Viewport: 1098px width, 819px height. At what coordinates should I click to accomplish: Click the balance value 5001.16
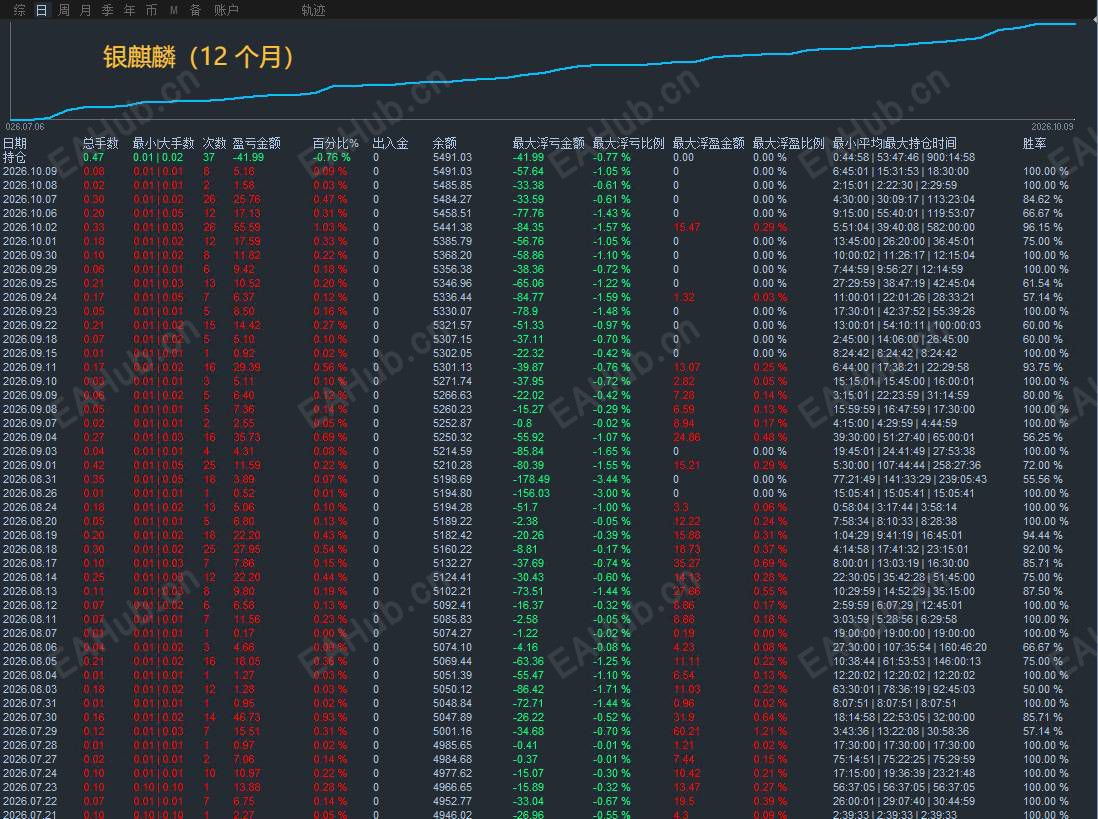[x=452, y=732]
